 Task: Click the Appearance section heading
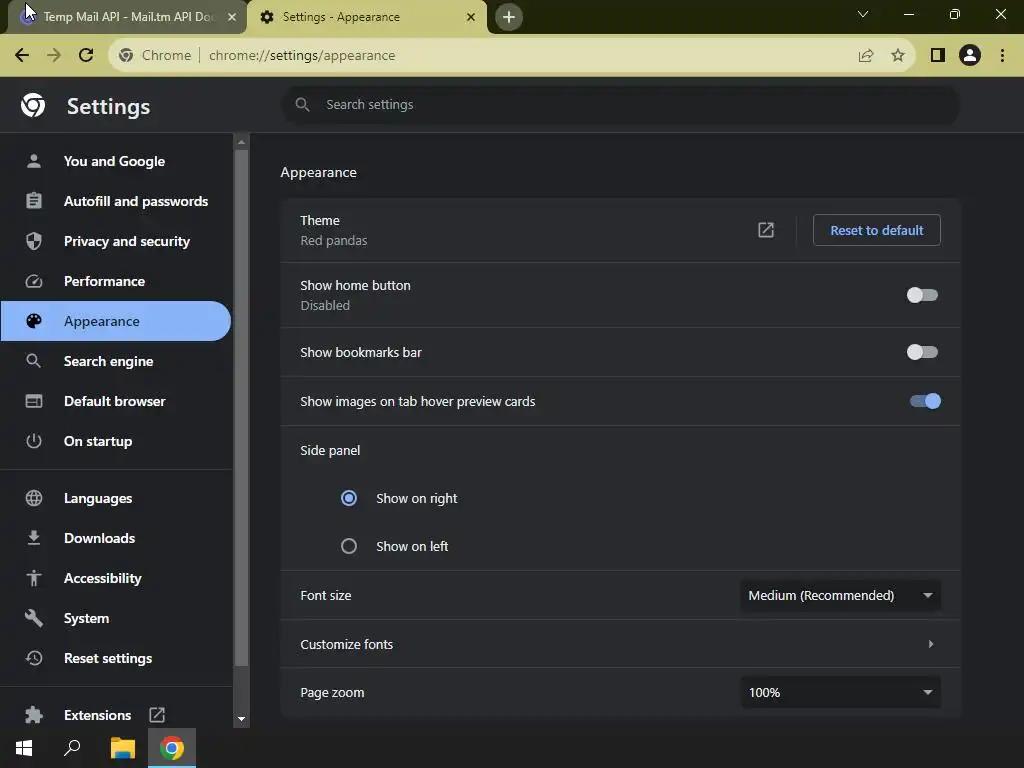pos(319,172)
